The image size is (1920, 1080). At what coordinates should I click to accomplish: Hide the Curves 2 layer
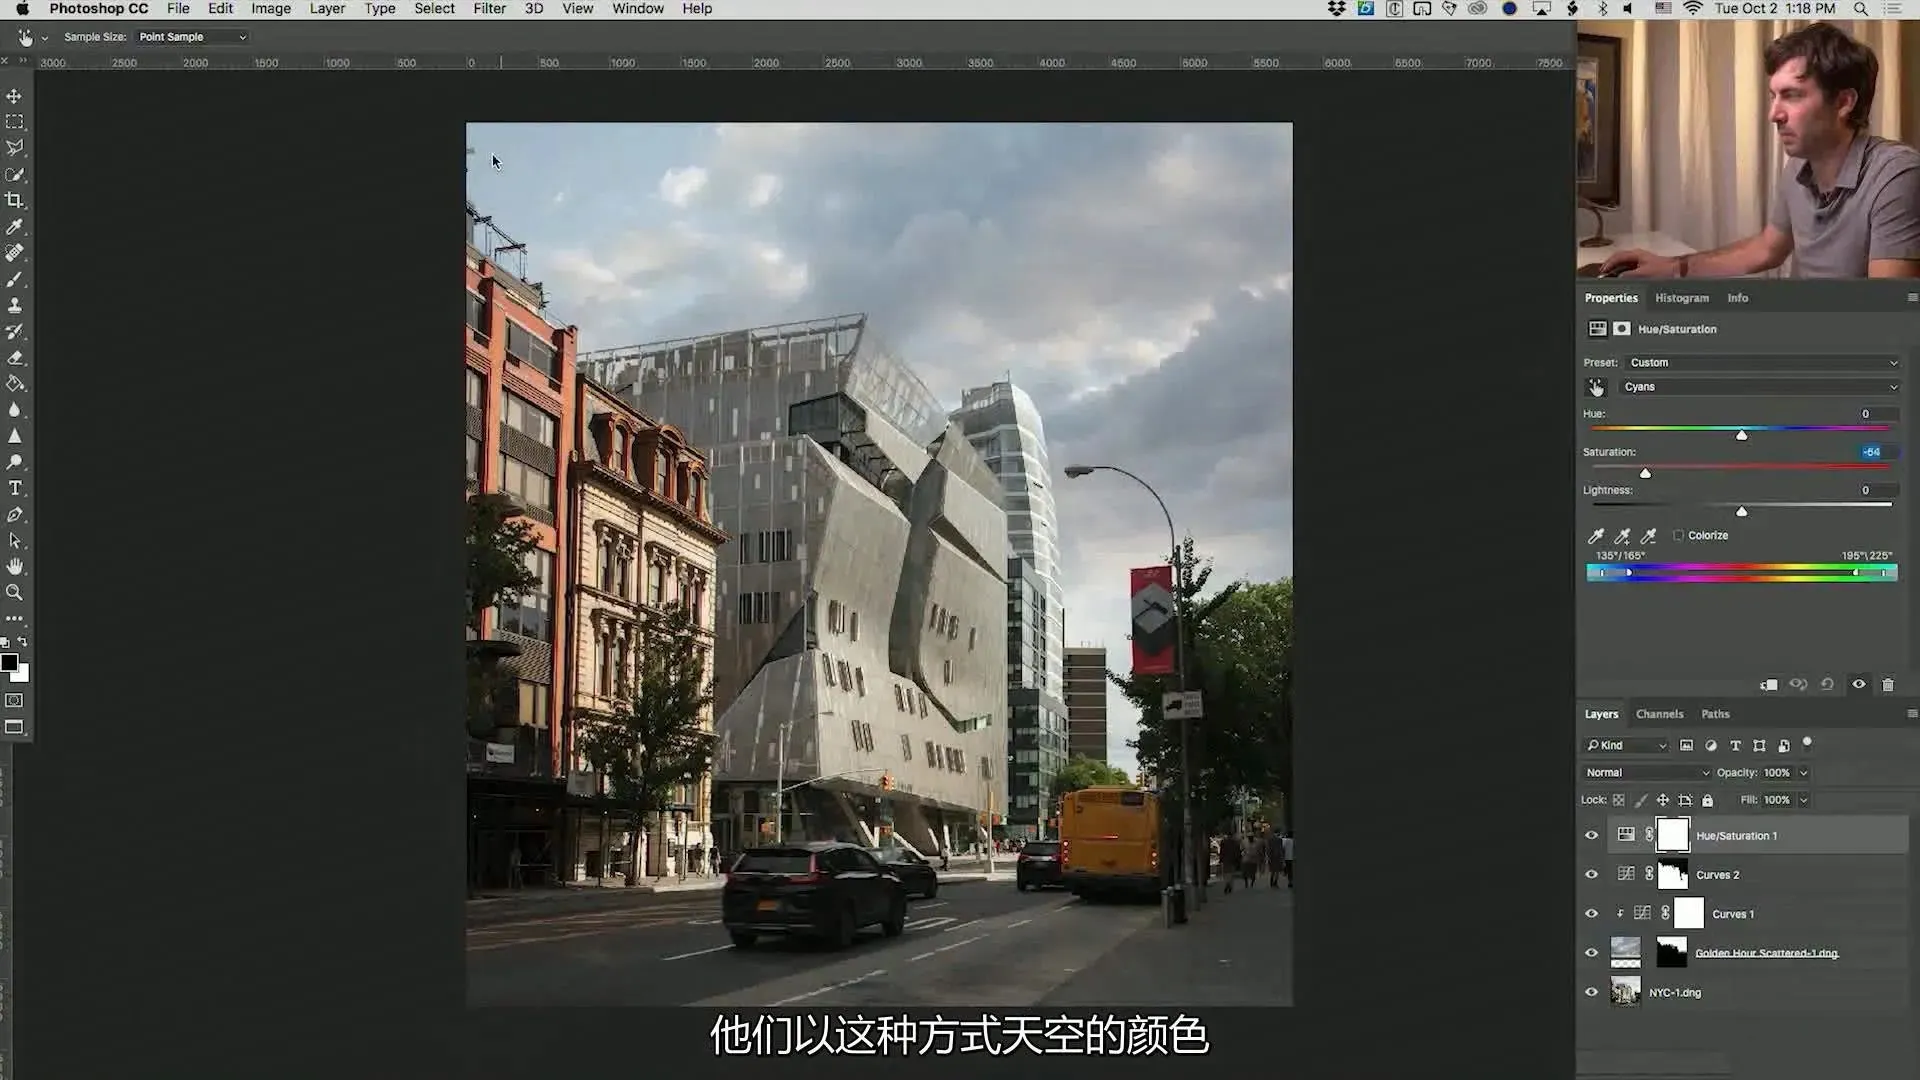tap(1591, 874)
